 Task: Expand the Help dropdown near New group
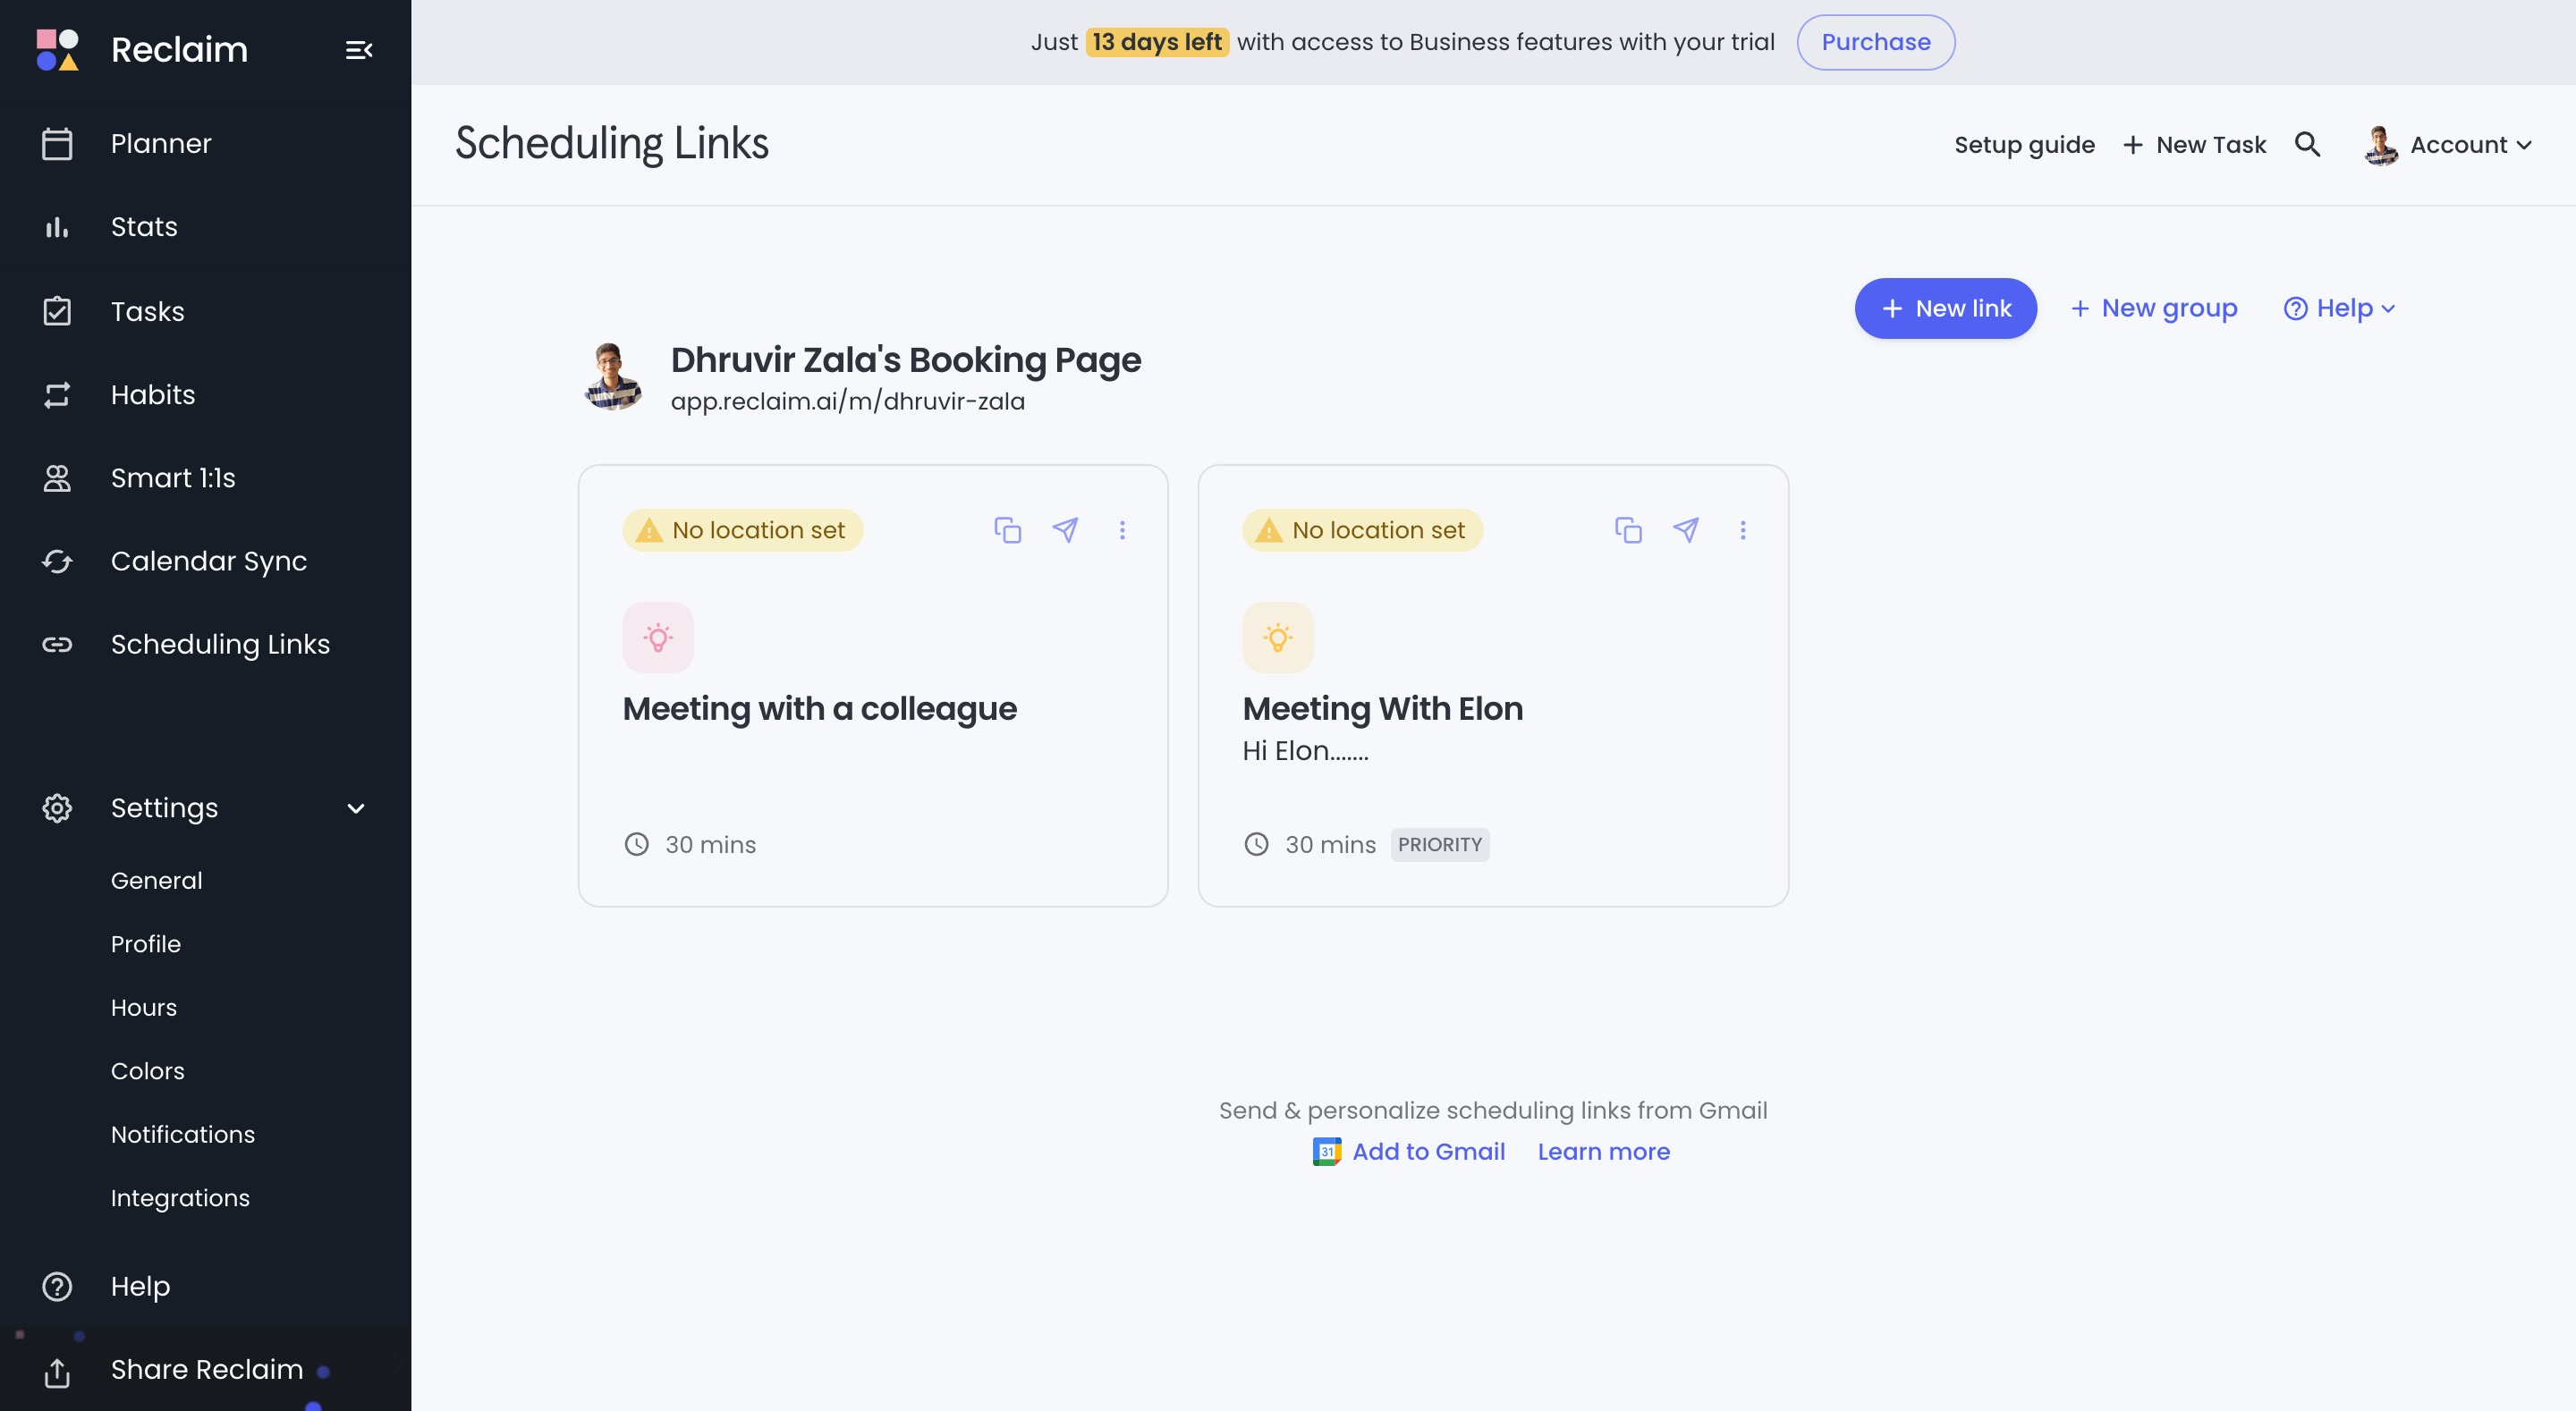(x=2340, y=308)
